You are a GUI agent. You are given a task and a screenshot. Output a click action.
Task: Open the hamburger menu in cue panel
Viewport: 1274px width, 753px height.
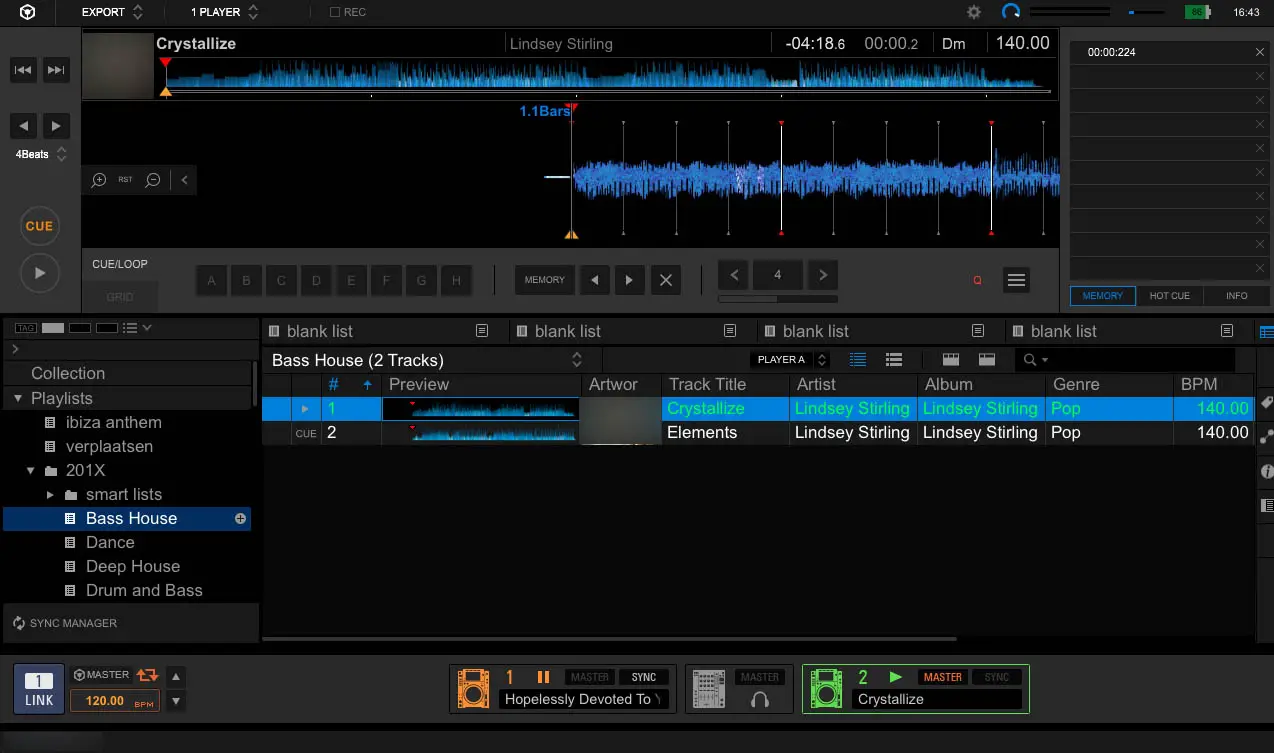[1016, 280]
